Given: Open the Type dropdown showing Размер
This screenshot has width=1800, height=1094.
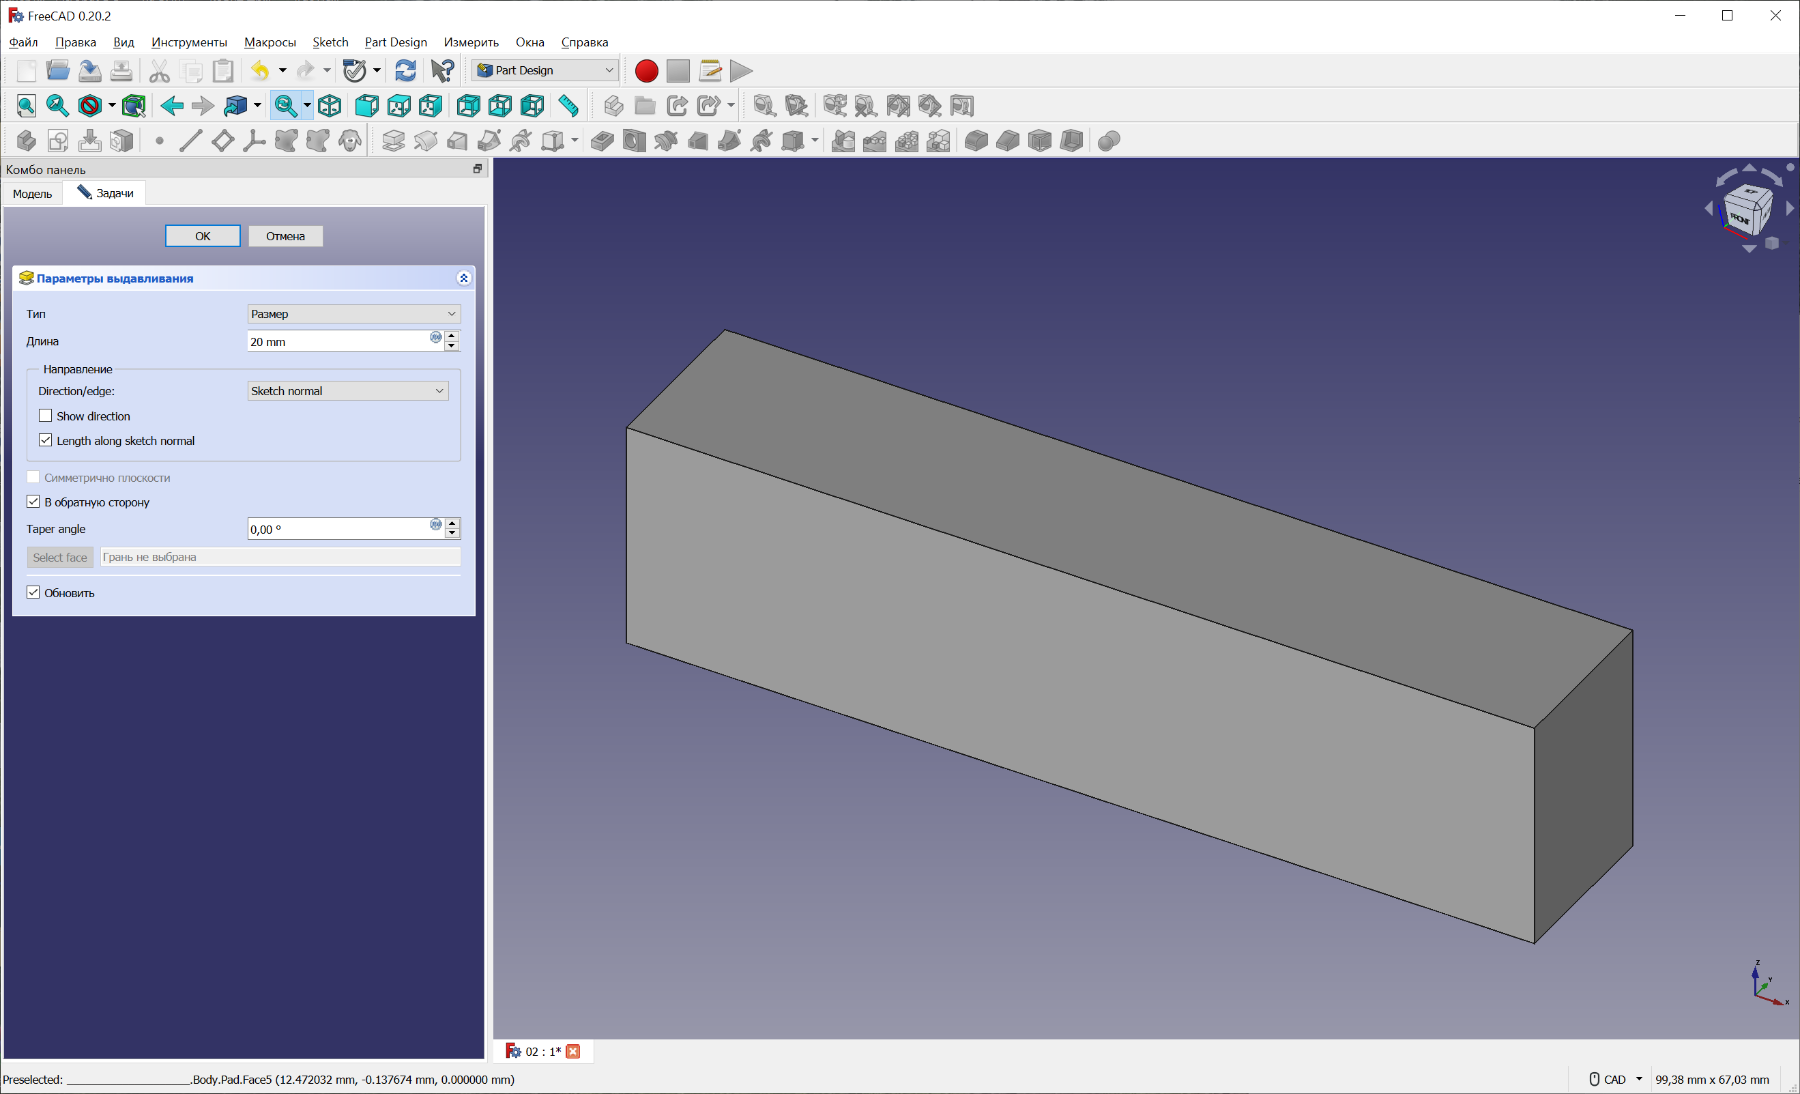Looking at the screenshot, I should pyautogui.click(x=353, y=314).
